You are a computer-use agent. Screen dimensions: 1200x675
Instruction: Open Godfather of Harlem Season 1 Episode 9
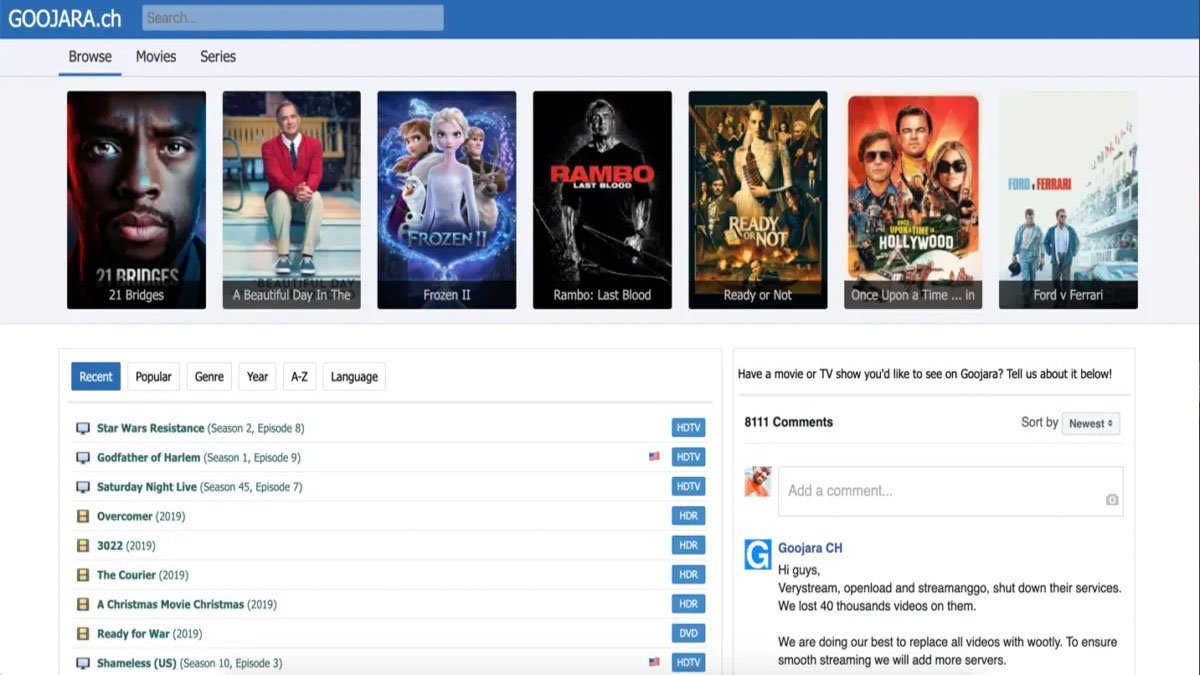198,458
